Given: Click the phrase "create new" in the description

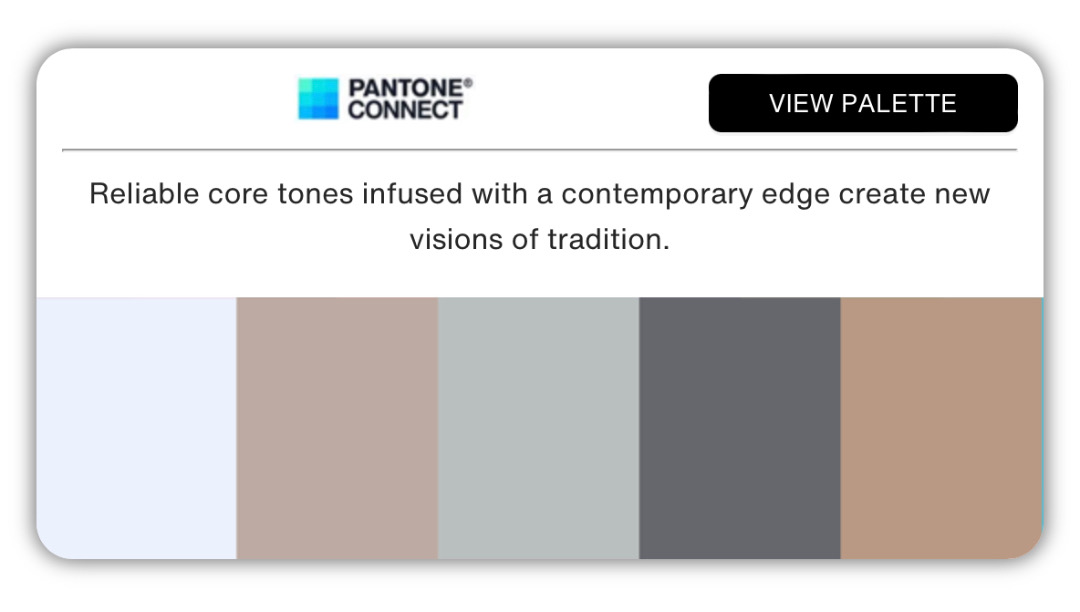Looking at the screenshot, I should [x=914, y=194].
